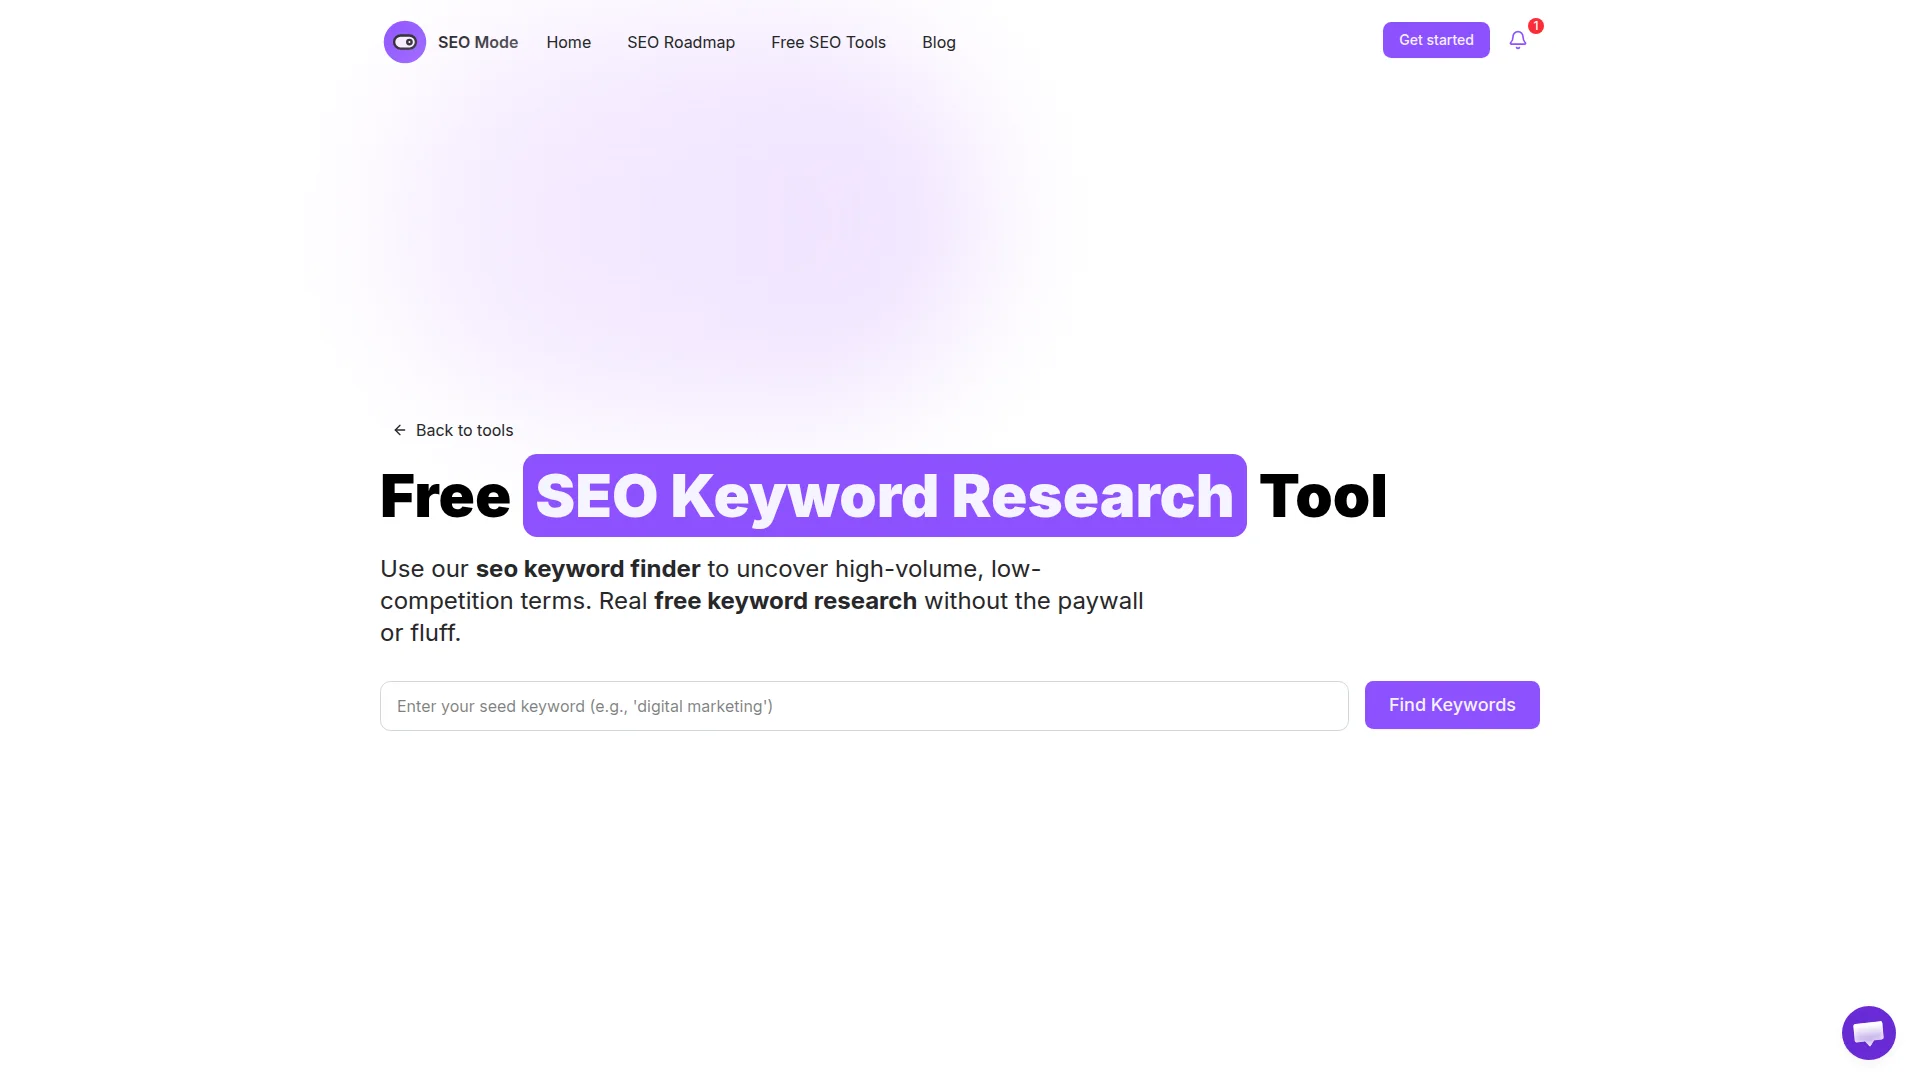Navigate to SEO Roadmap in the navbar
The width and height of the screenshot is (1920, 1080).
click(681, 42)
